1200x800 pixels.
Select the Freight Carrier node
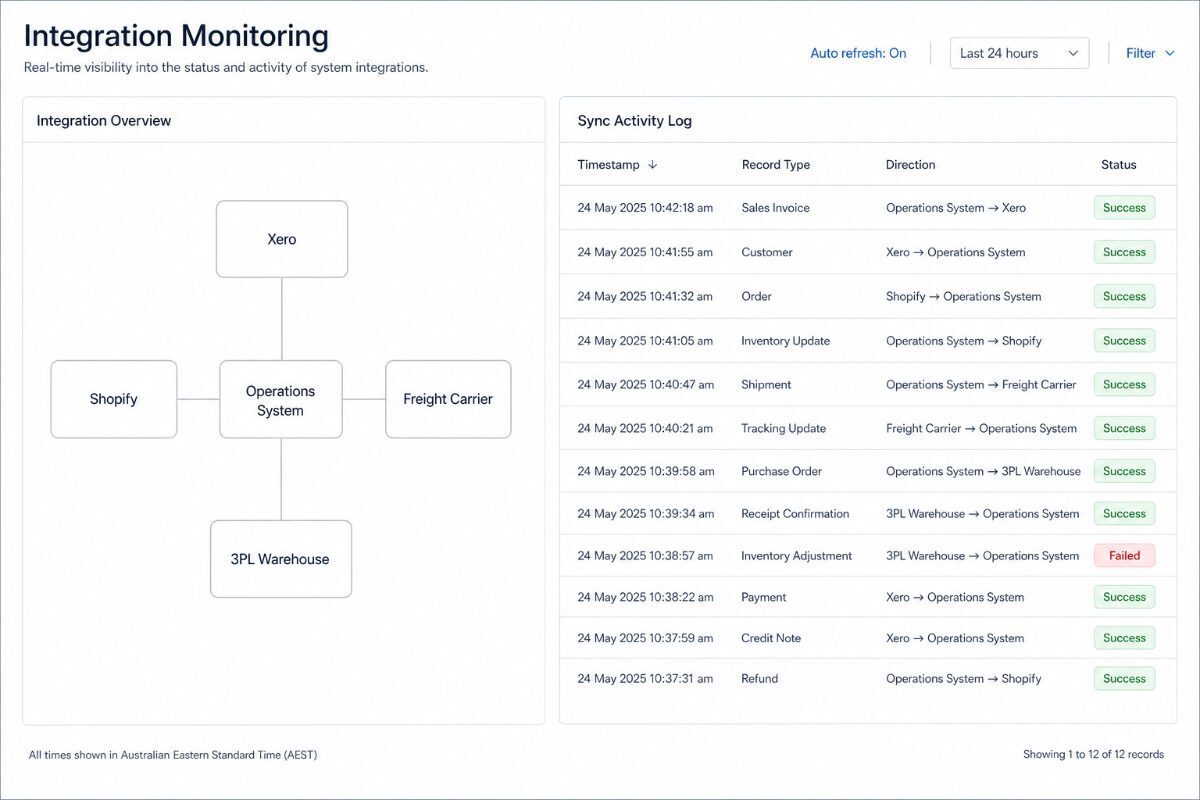(x=448, y=399)
